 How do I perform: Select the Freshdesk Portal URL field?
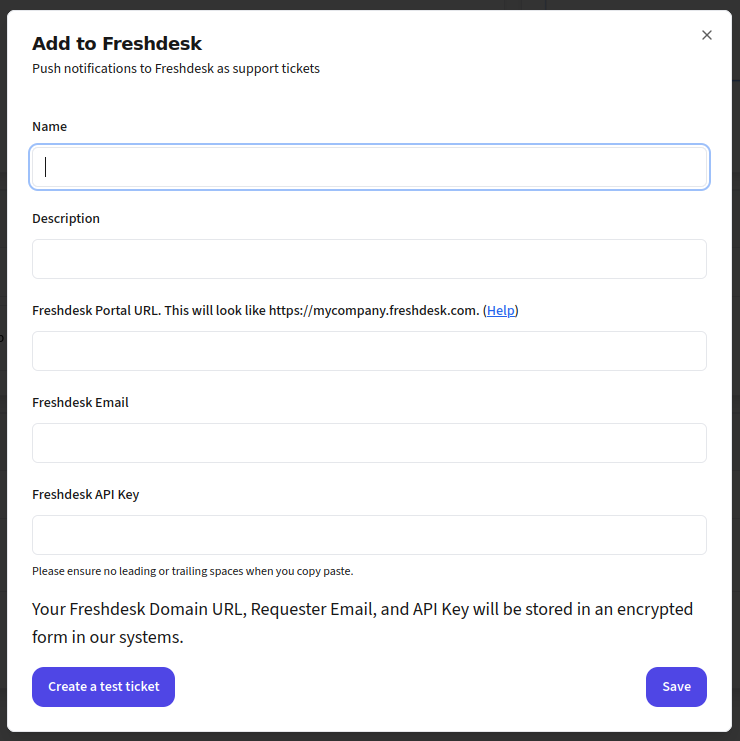[x=369, y=351]
